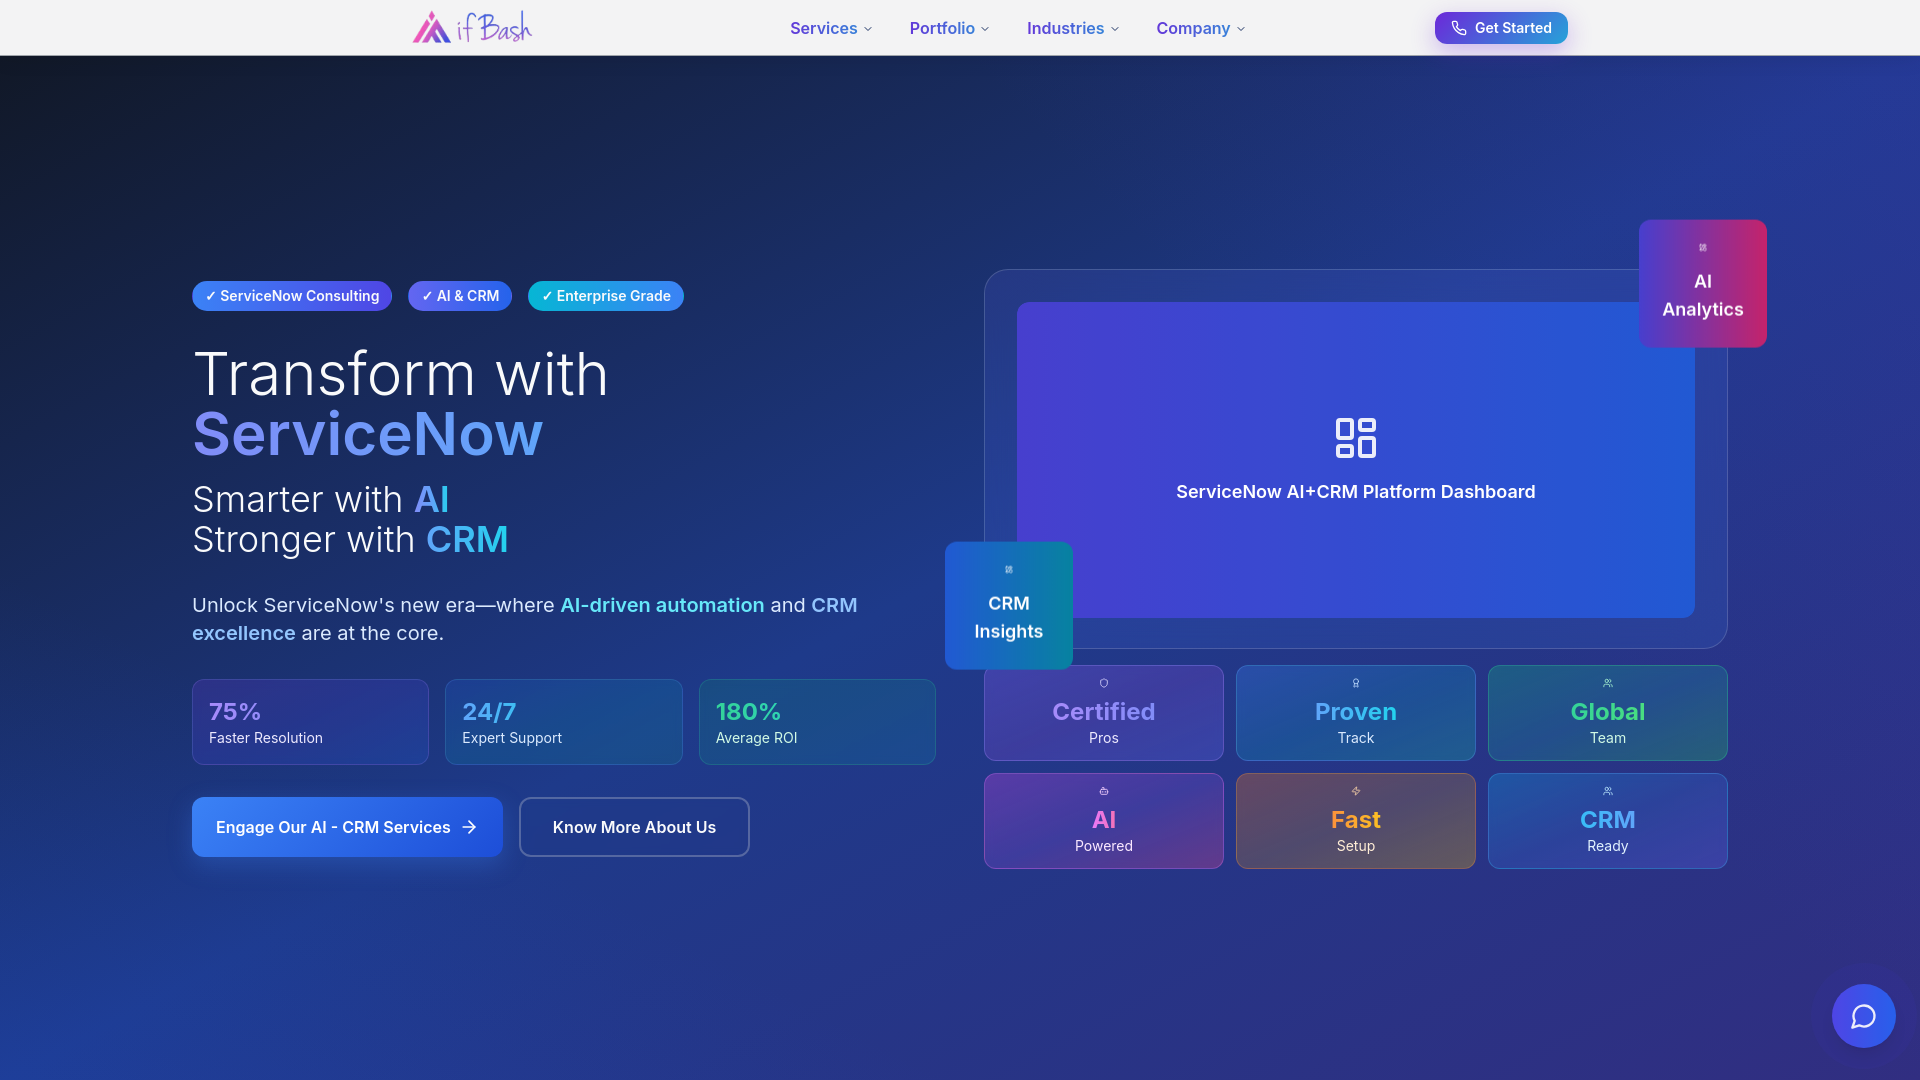This screenshot has width=1920, height=1080.
Task: Click the award icon above Proven
Action: pos(1355,683)
